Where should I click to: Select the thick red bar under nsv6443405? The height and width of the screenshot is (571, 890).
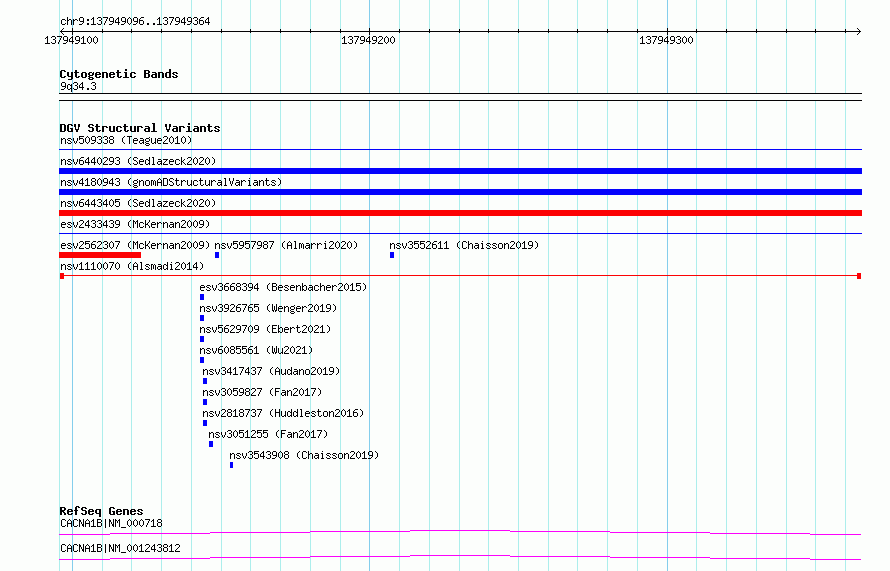(x=460, y=213)
